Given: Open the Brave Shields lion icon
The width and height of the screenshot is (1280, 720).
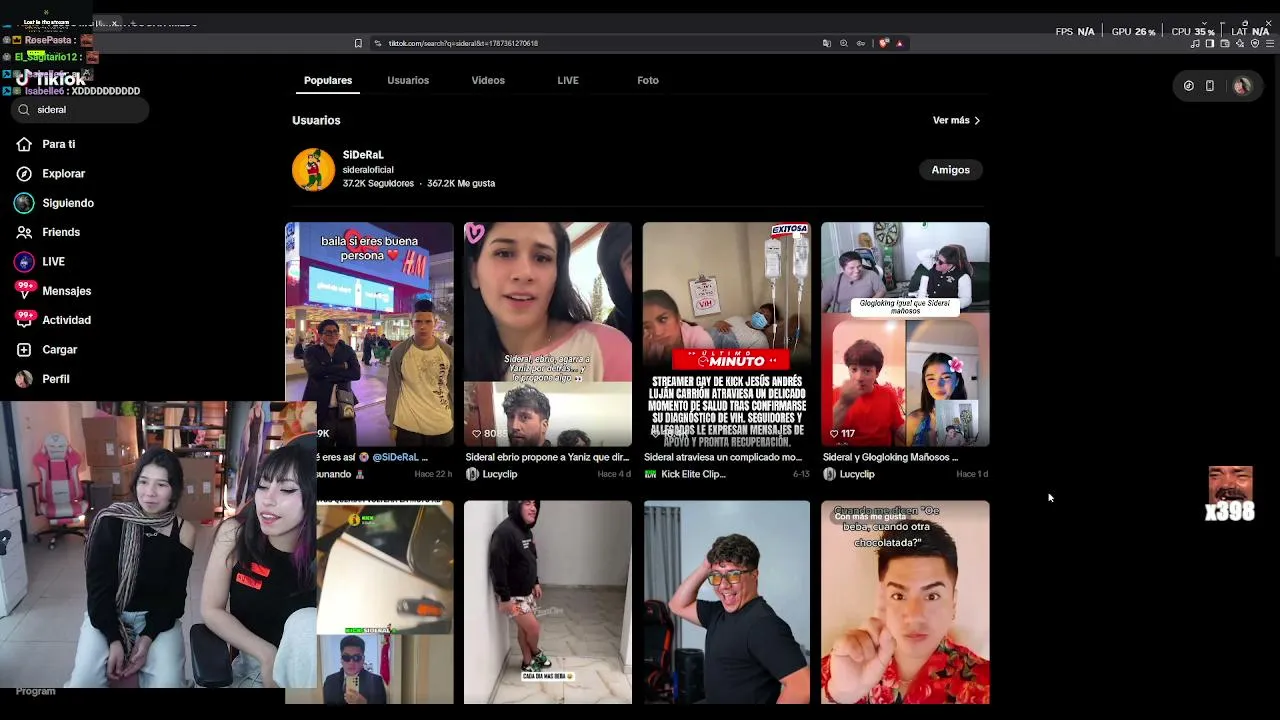Looking at the screenshot, I should click(883, 43).
